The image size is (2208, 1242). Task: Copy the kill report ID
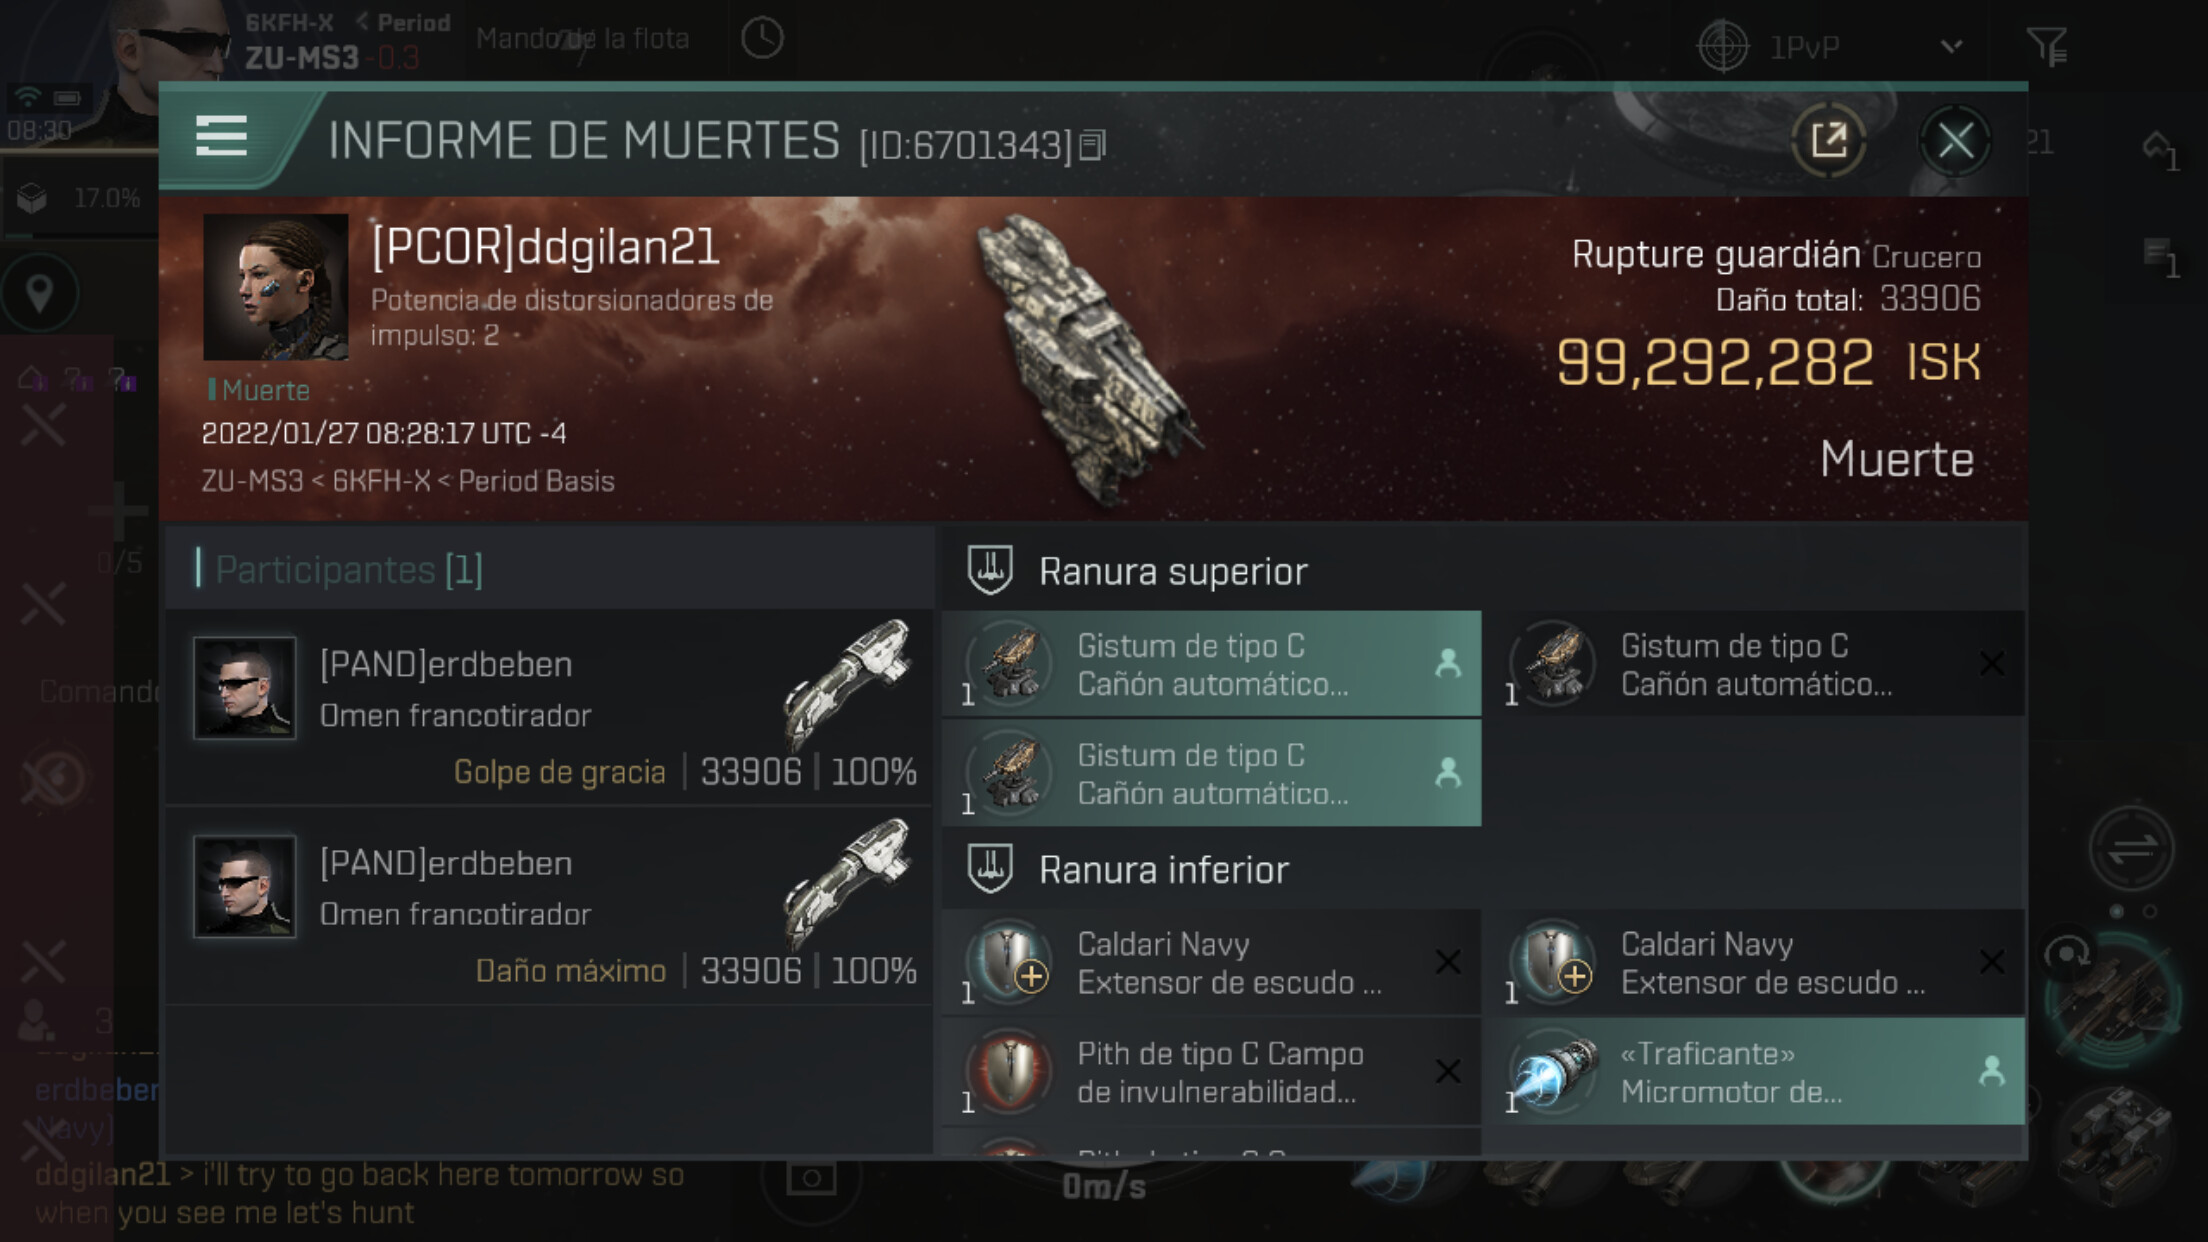[x=1093, y=146]
